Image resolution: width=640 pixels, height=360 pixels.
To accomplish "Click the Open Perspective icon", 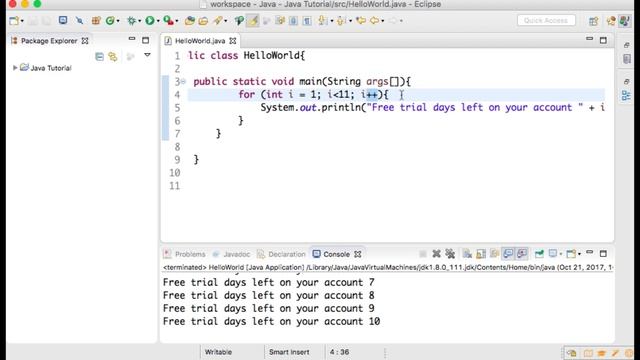I will tap(593, 21).
